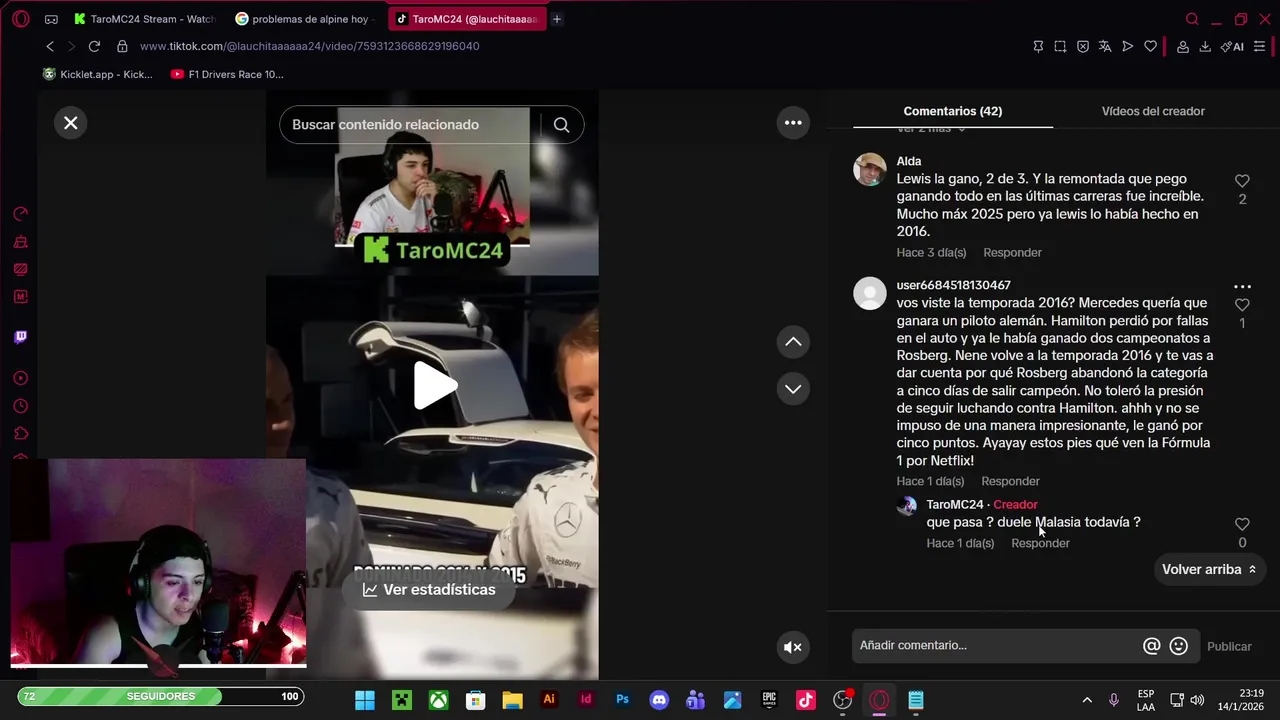Screen dimensions: 1280x720
Task: Open the profile account icon
Action: pos(1183,46)
